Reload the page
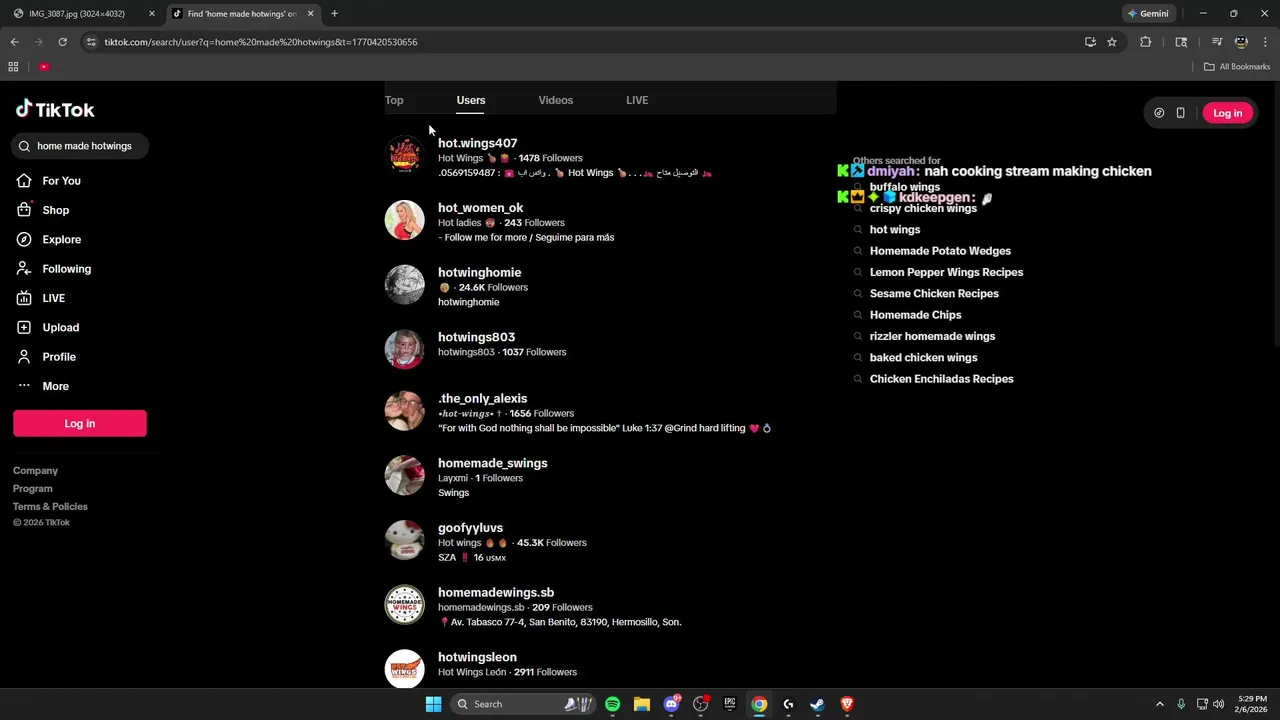The height and width of the screenshot is (720, 1280). [62, 42]
